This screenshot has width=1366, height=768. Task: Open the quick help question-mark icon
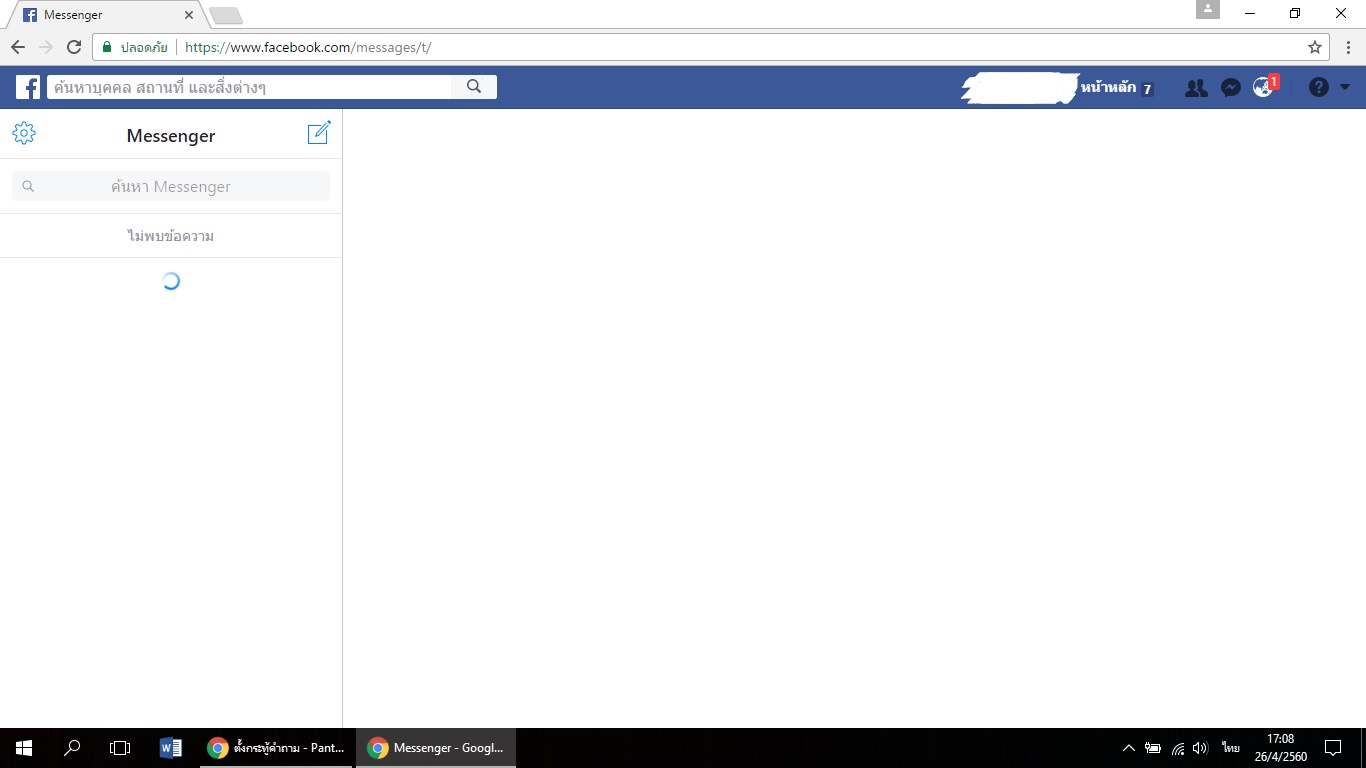click(1319, 87)
